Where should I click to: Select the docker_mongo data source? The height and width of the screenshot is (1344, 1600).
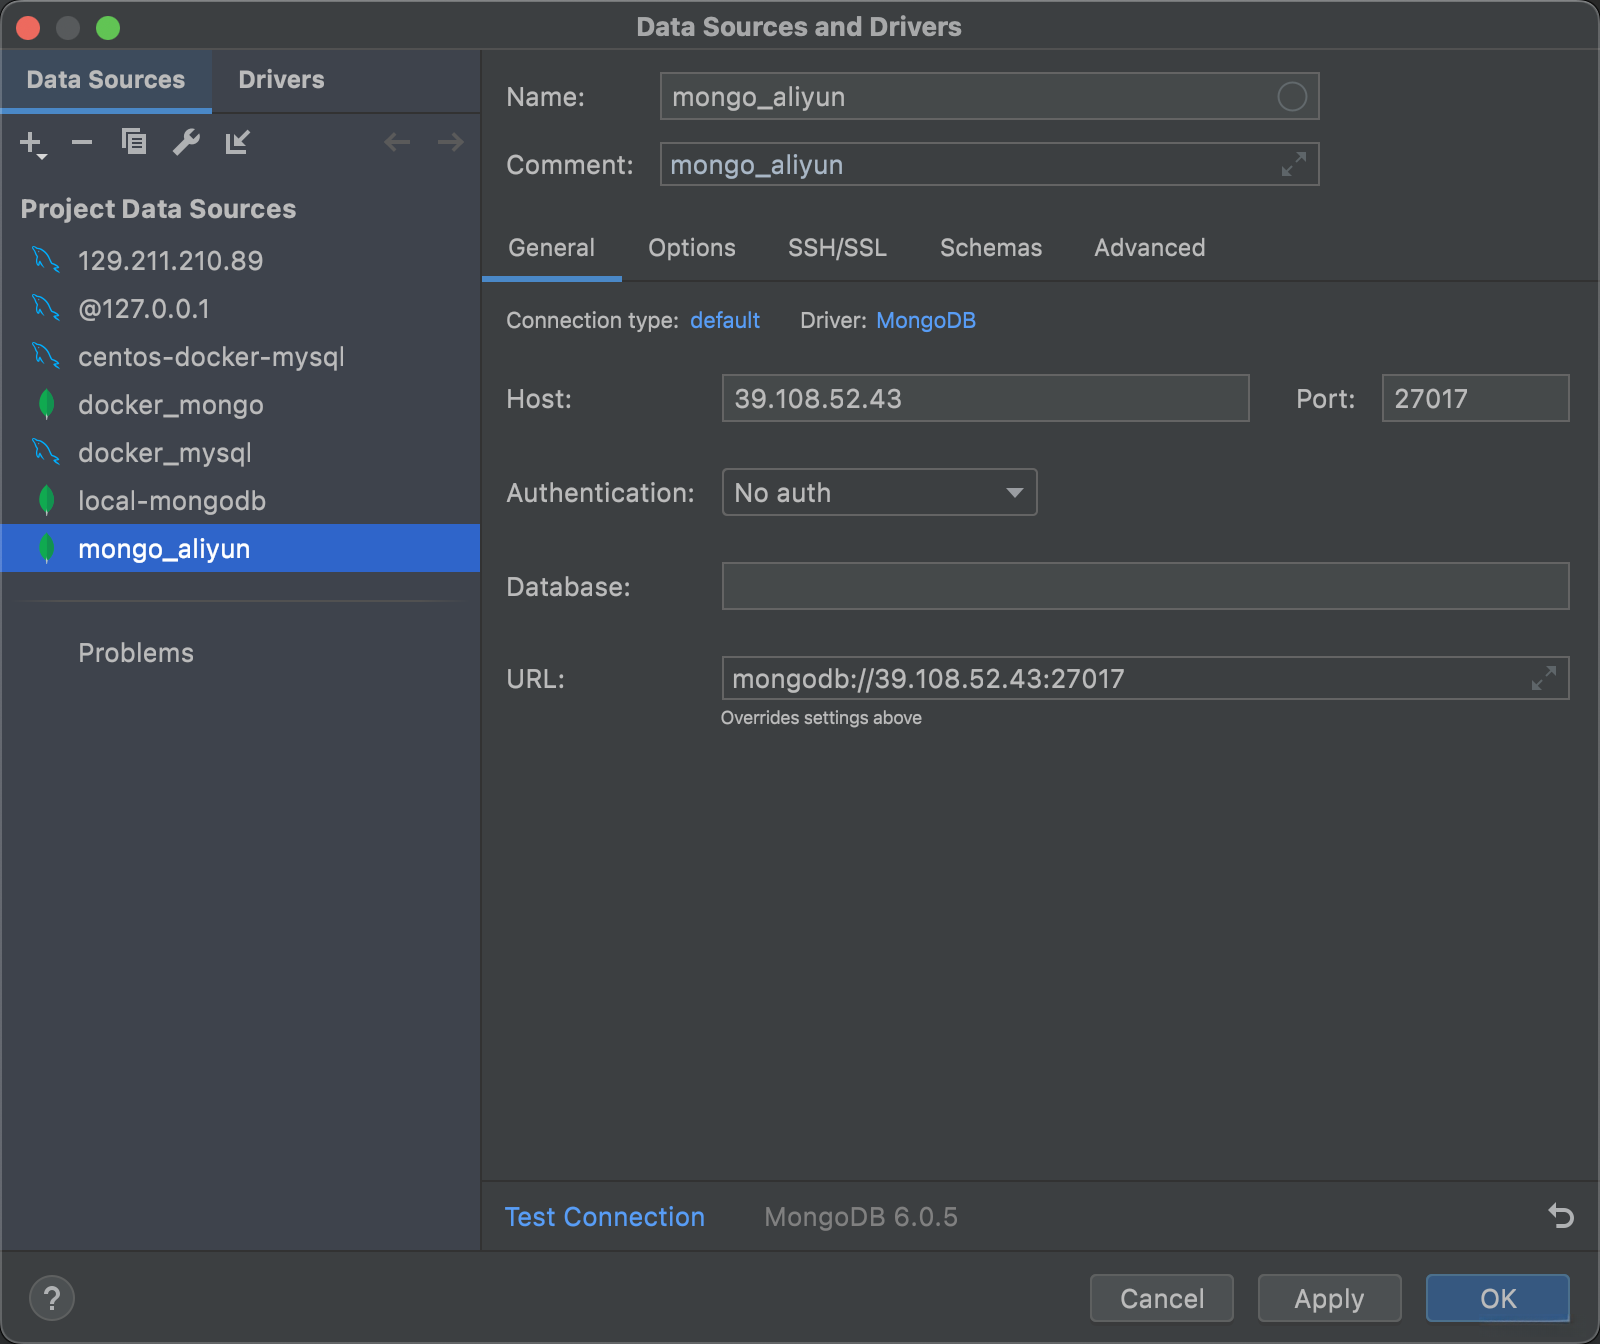171,405
